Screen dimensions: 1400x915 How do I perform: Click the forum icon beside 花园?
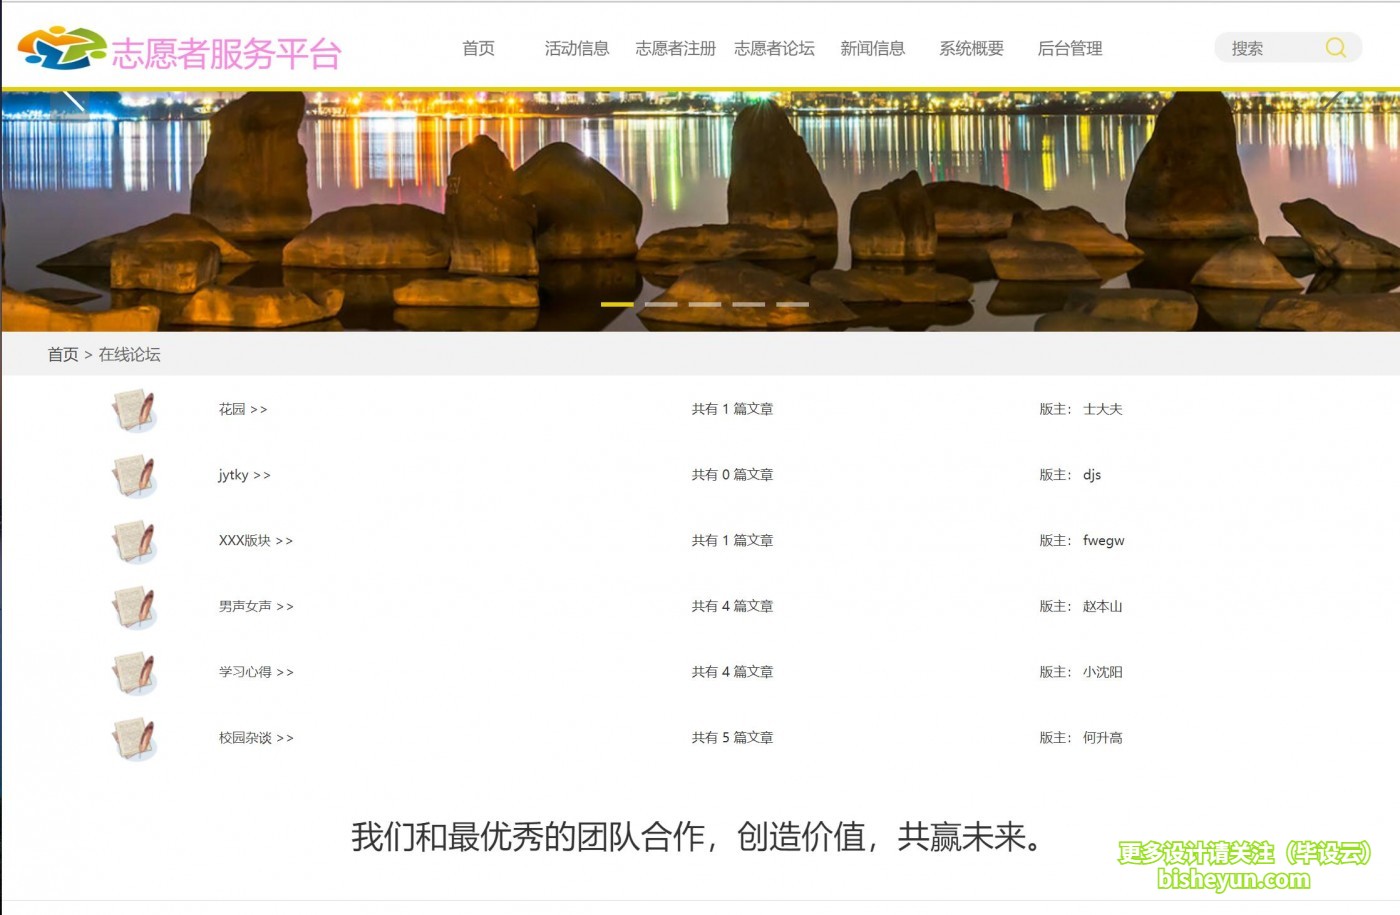(134, 409)
